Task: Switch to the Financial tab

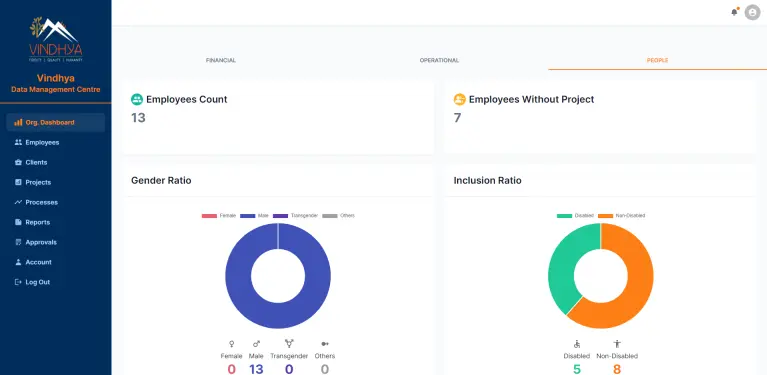Action: 221,61
